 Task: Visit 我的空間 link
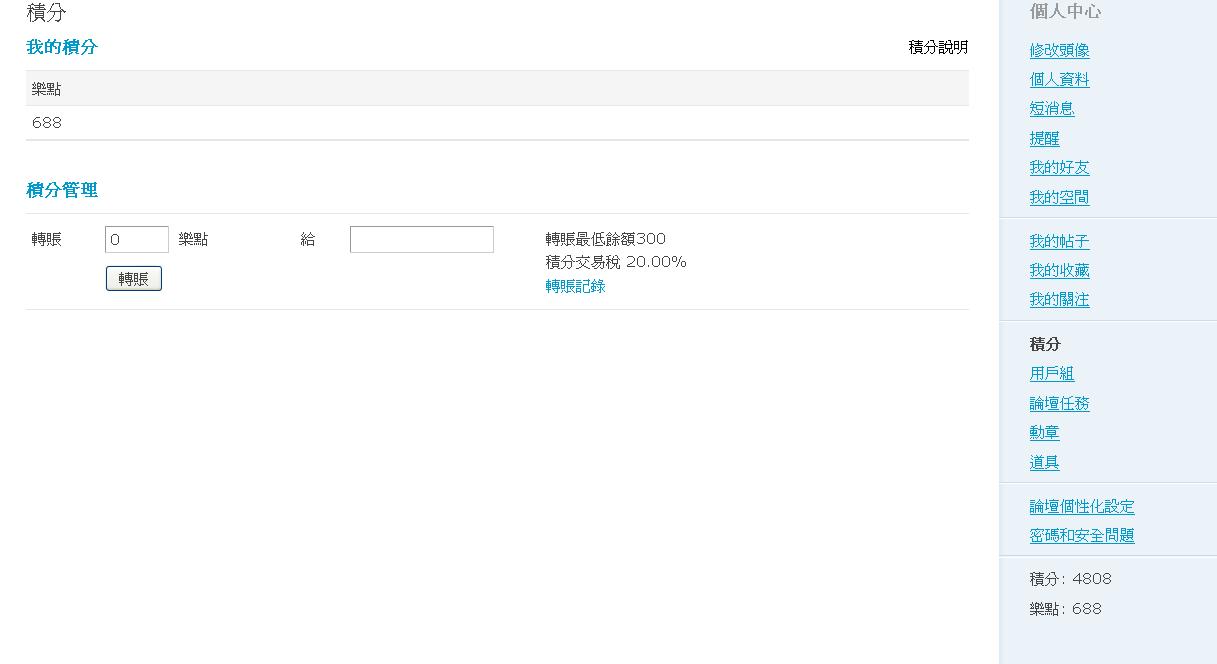(x=1060, y=197)
